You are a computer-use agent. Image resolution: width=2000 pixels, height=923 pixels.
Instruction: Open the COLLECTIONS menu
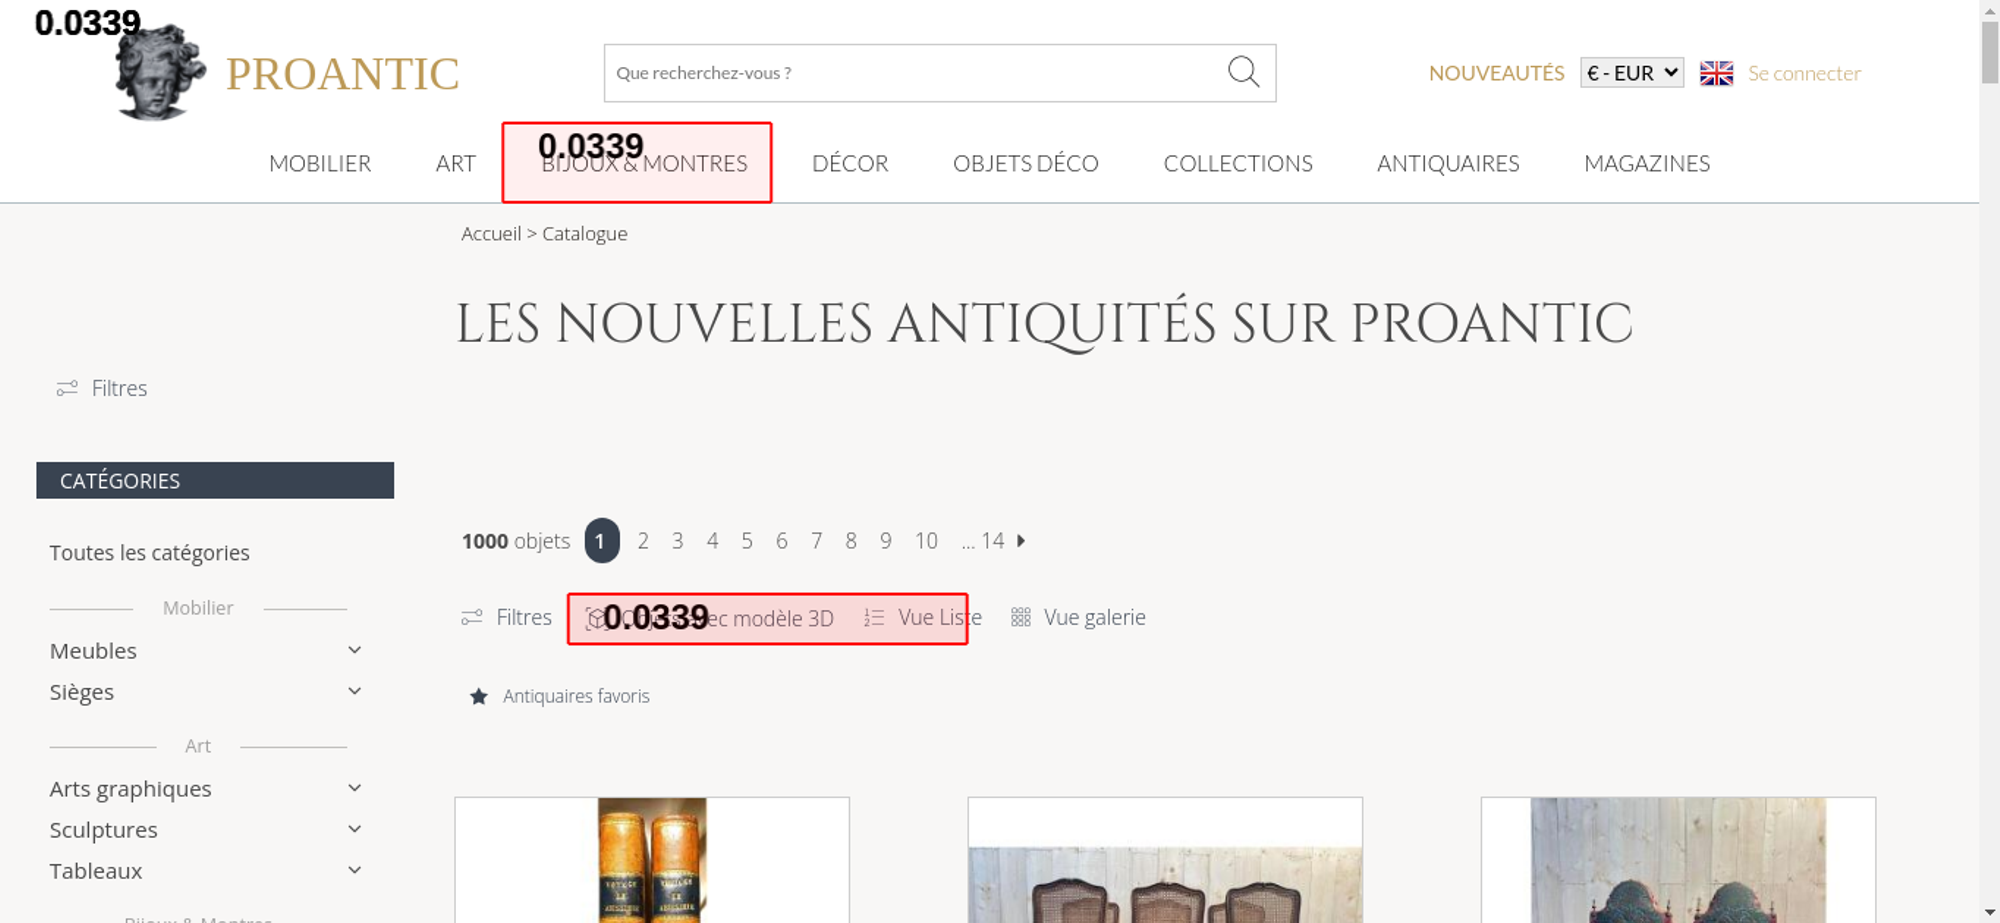[1238, 163]
